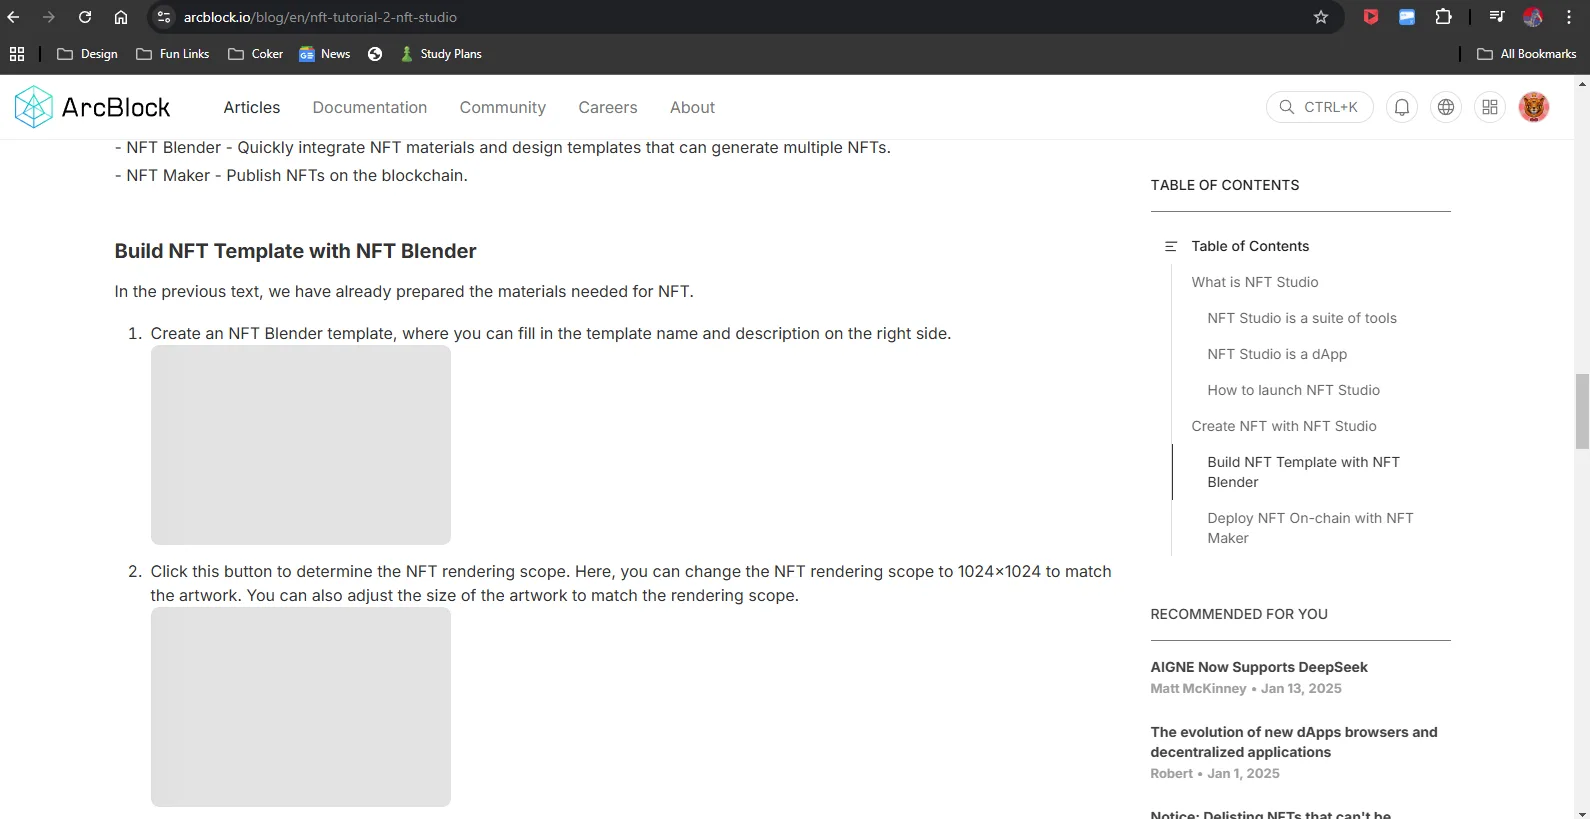Open ArcBlock notifications bell
The image size is (1590, 819).
pos(1402,107)
